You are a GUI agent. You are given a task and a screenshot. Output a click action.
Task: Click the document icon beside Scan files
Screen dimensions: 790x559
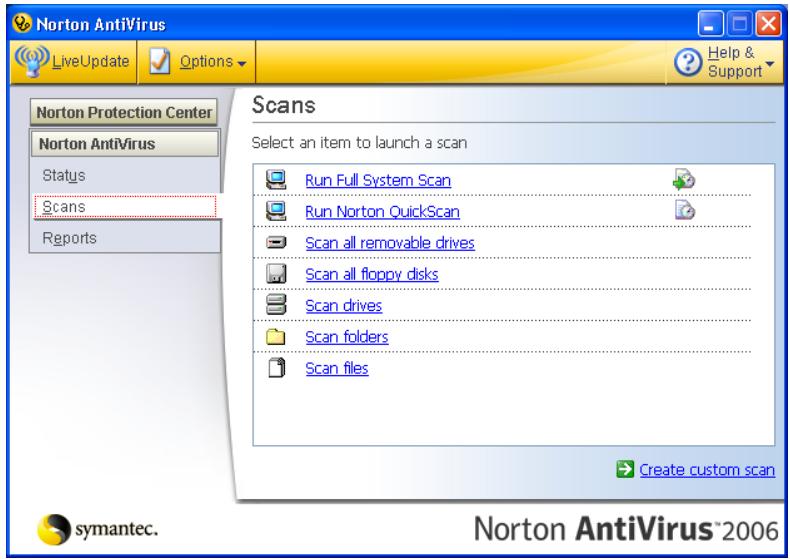[x=277, y=368]
